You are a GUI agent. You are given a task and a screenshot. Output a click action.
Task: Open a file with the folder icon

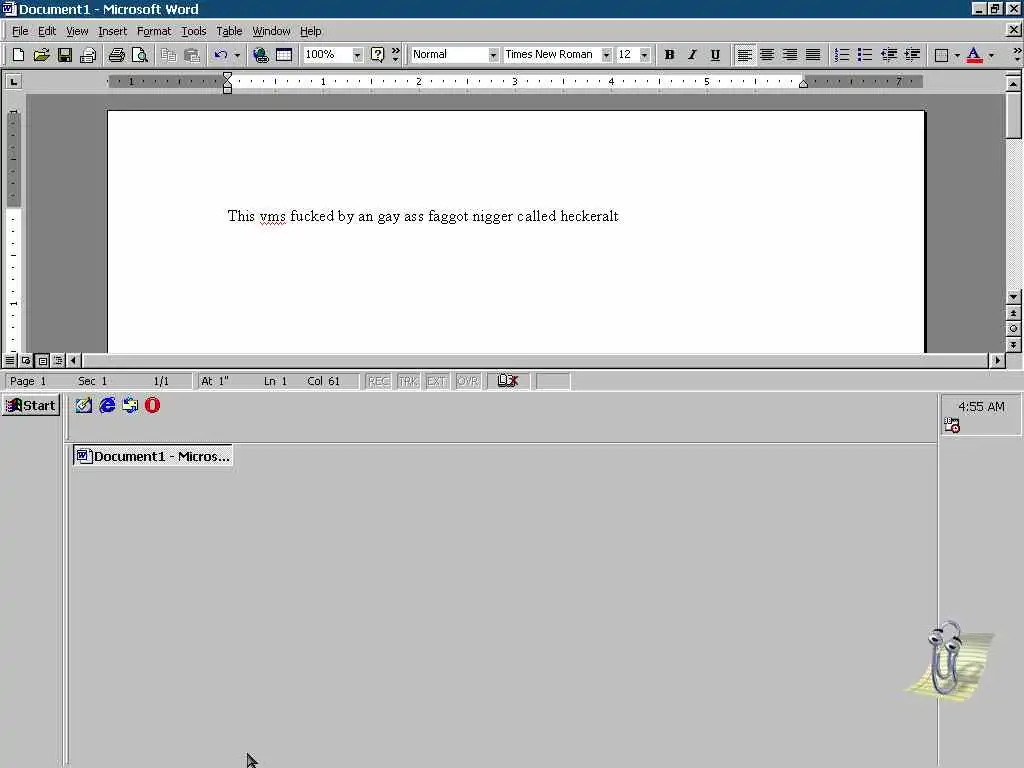click(41, 55)
